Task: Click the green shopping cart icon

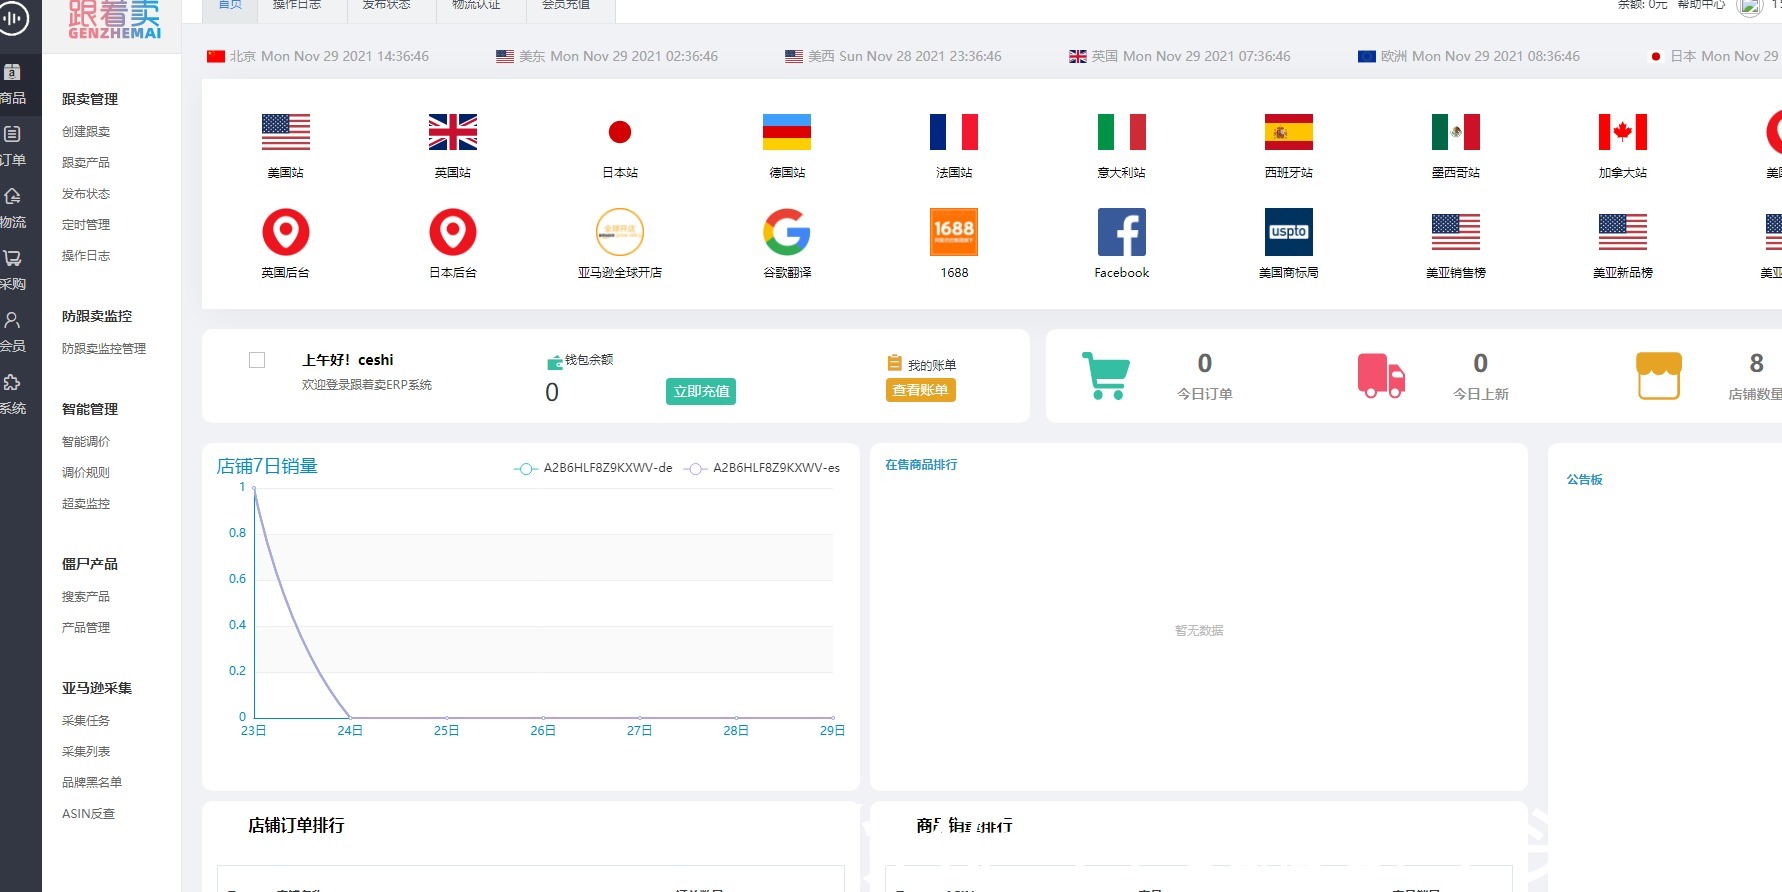Action: tap(1106, 376)
